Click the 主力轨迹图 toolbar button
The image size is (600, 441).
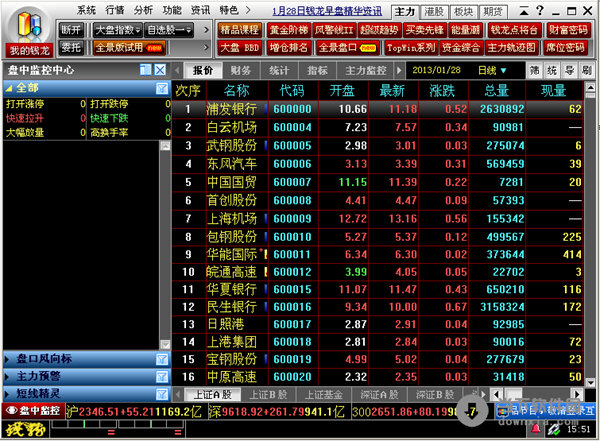(511, 48)
